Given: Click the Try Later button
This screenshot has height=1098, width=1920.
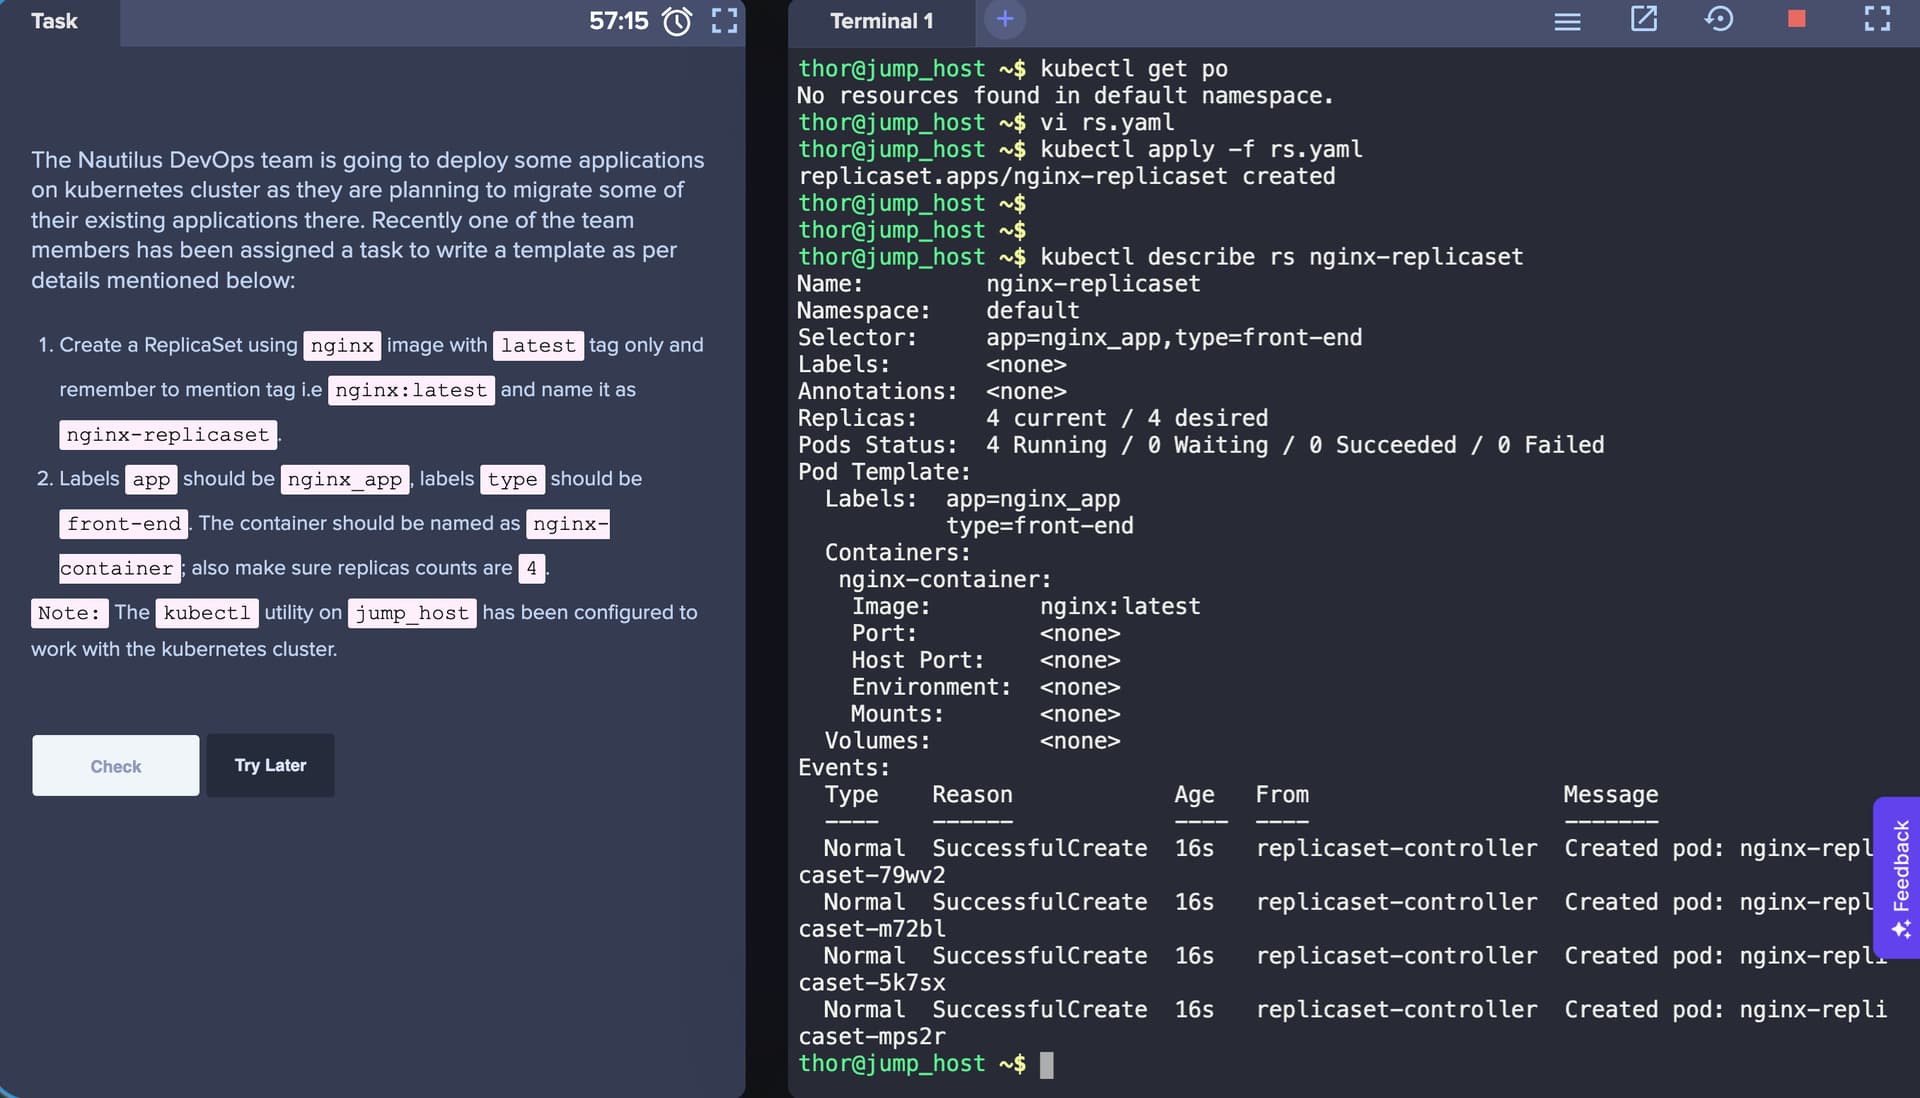Looking at the screenshot, I should pyautogui.click(x=270, y=765).
